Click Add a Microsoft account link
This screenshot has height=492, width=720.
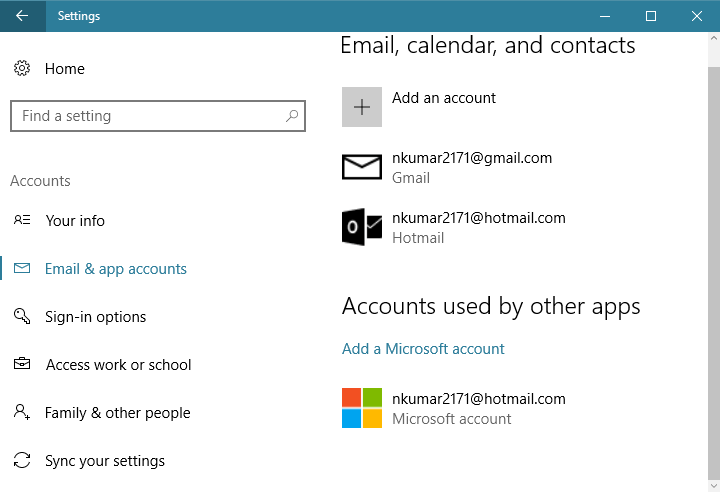[423, 349]
